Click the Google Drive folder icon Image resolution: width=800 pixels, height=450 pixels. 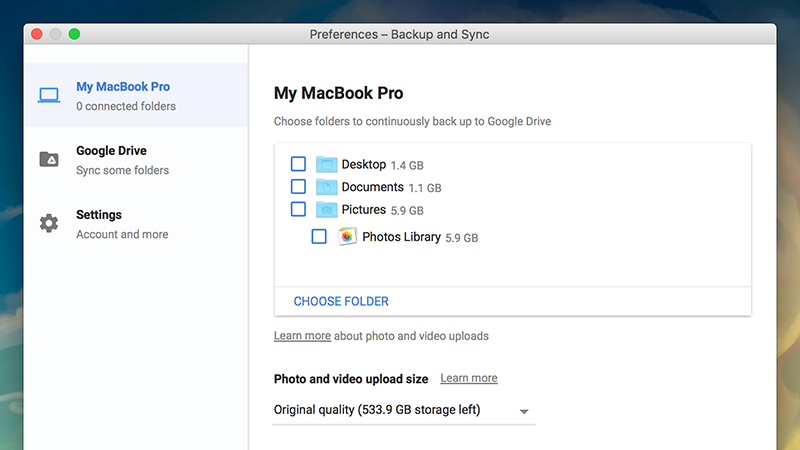tap(49, 159)
